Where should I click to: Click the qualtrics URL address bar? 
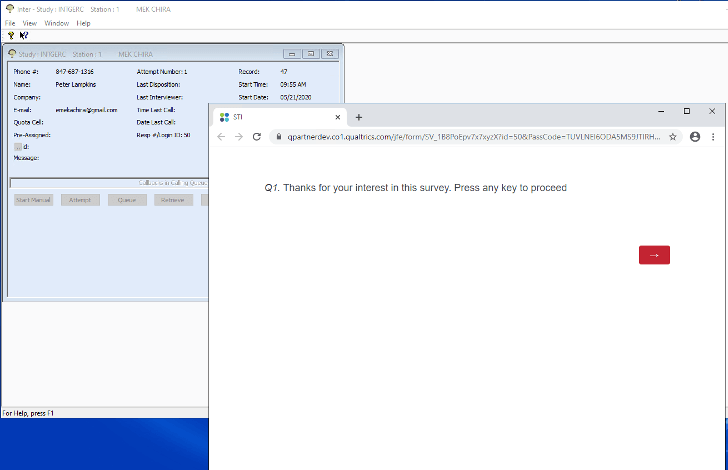[474, 137]
